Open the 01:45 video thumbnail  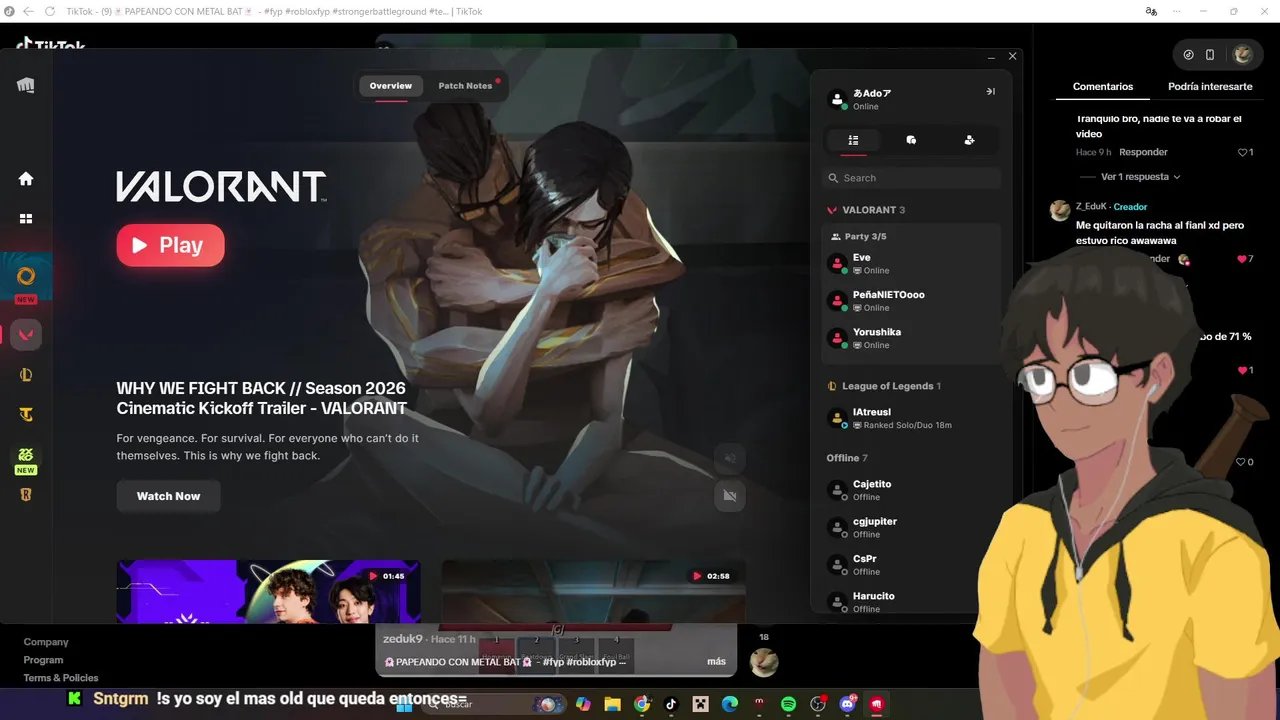268,592
